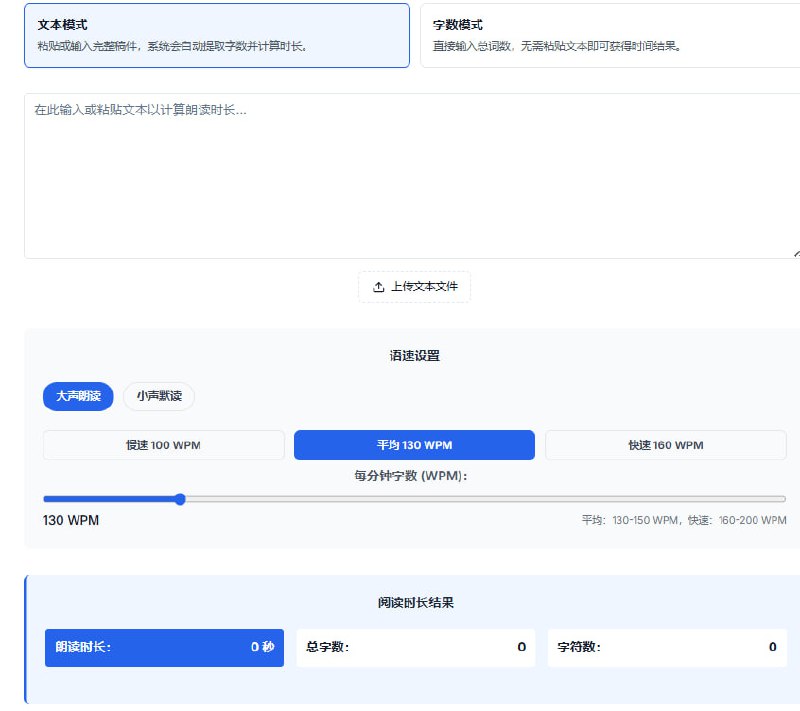Click the 朗读时长 result card
The width and height of the screenshot is (800, 711).
tap(163, 647)
